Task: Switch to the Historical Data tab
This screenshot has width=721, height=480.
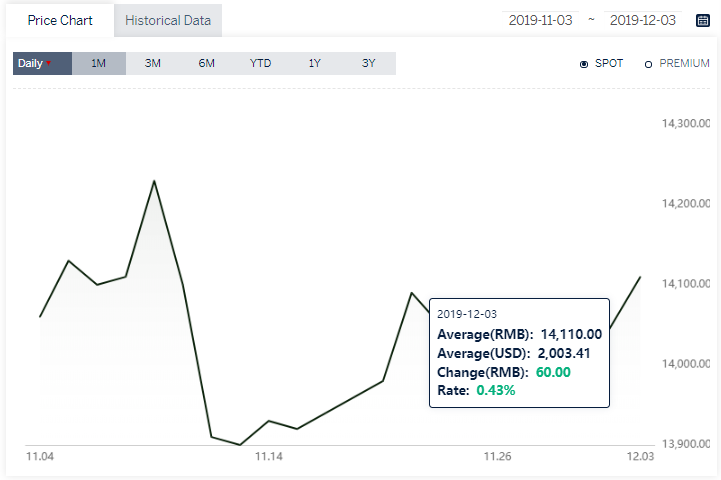Action: (168, 21)
